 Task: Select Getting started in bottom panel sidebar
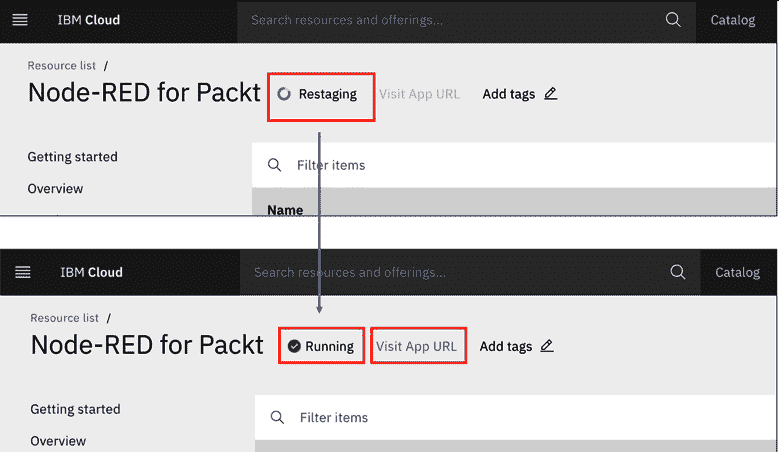76,409
